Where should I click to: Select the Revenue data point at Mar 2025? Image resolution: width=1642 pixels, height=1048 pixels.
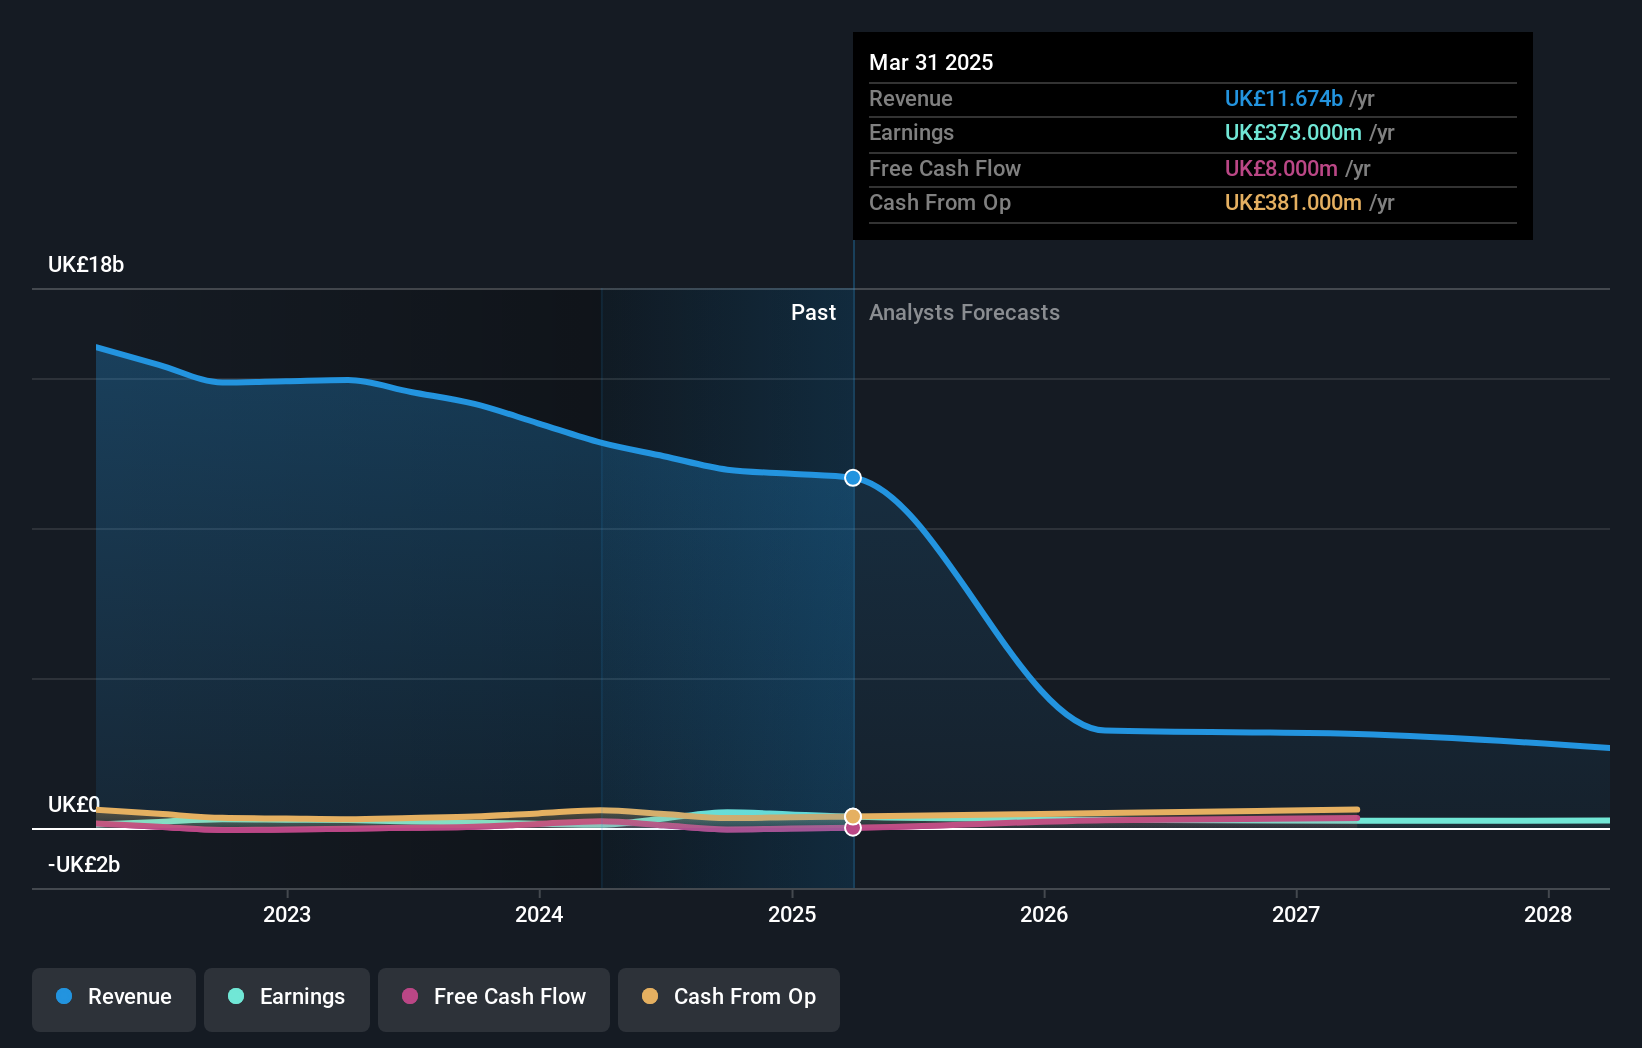853,478
